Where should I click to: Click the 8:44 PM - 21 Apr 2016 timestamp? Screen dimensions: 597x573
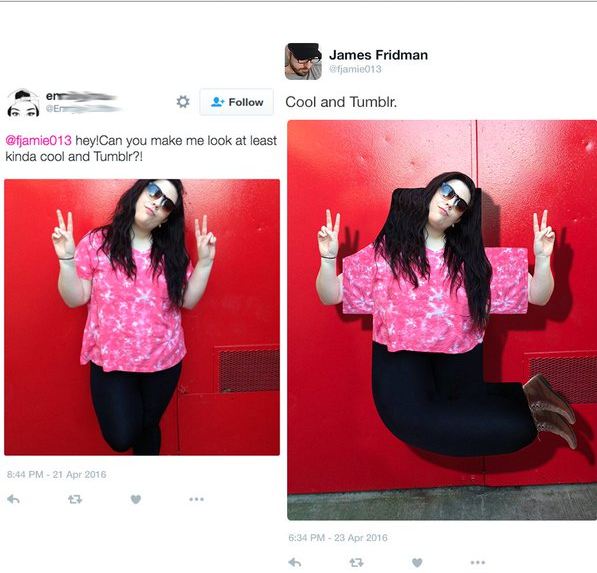click(57, 474)
